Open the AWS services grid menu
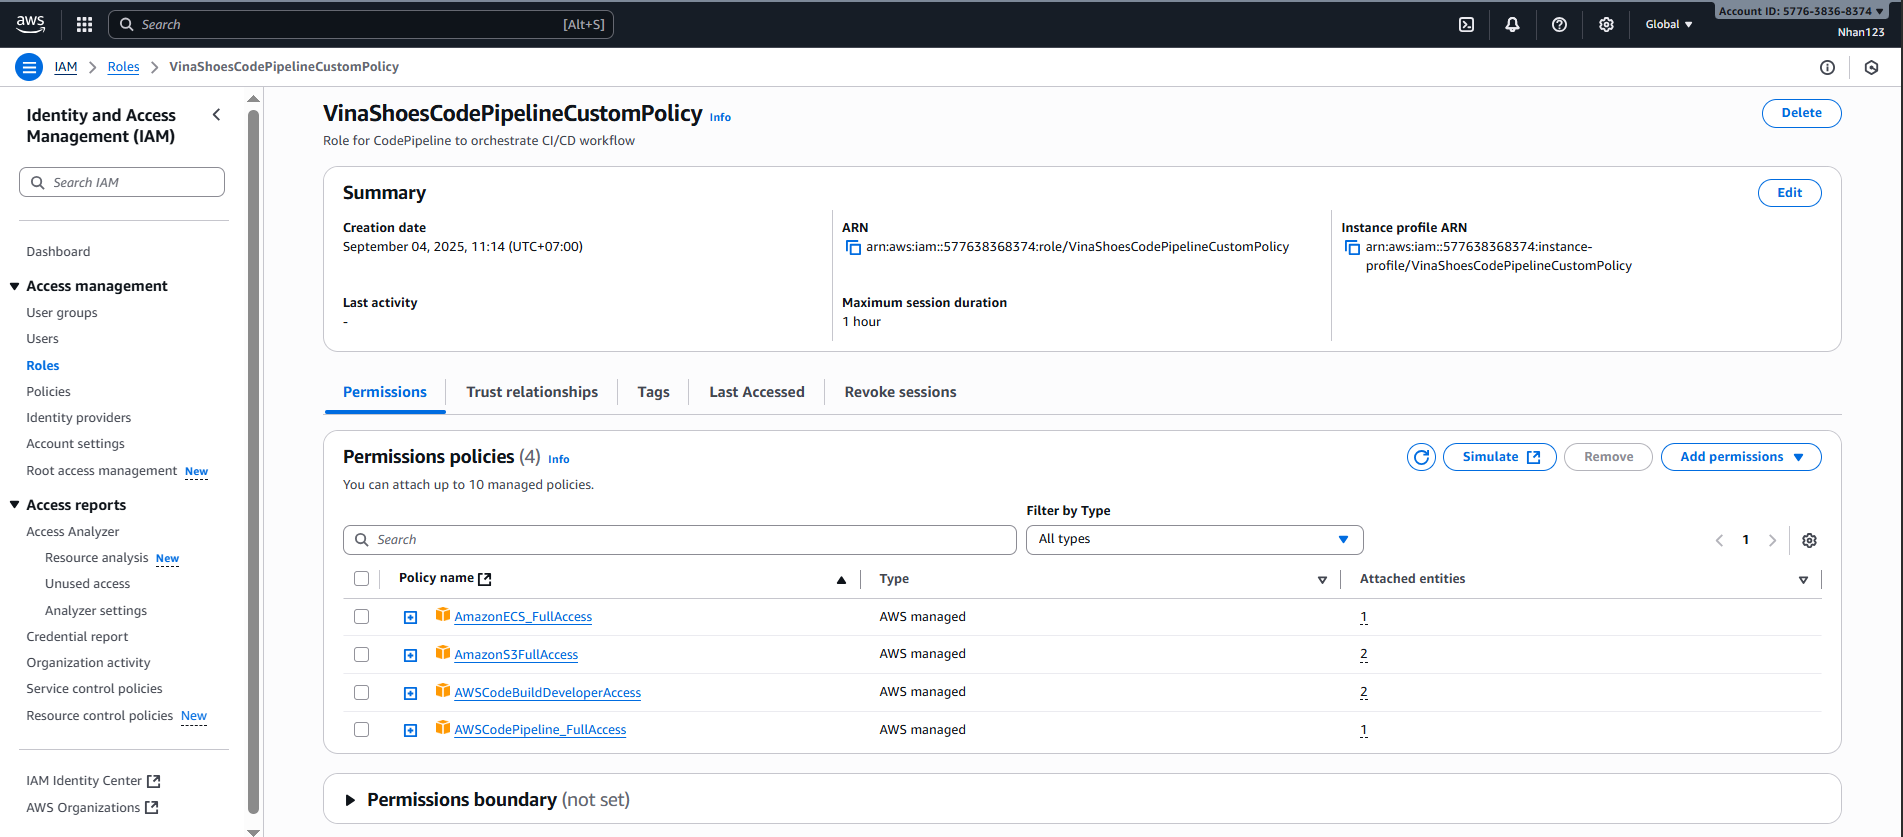 [x=84, y=24]
